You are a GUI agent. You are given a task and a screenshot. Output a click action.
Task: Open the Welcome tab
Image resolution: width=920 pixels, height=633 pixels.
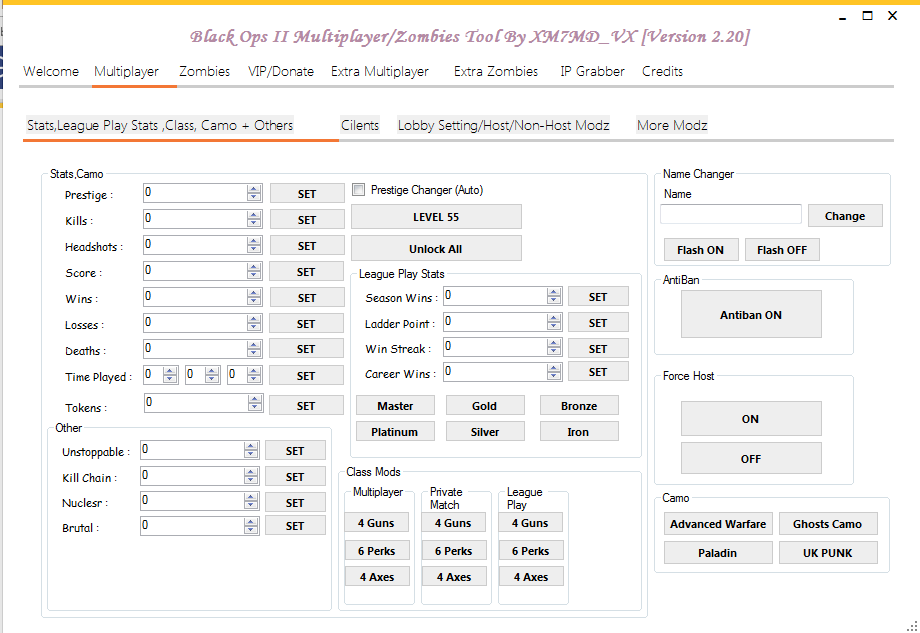pos(51,72)
